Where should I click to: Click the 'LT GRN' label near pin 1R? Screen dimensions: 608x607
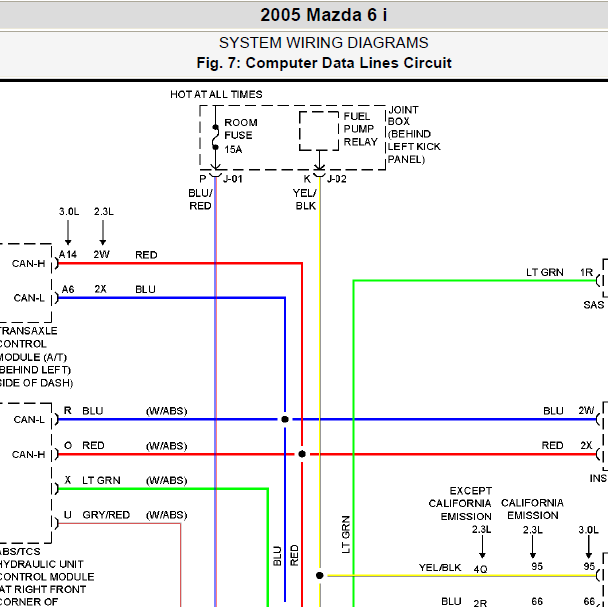[544, 272]
